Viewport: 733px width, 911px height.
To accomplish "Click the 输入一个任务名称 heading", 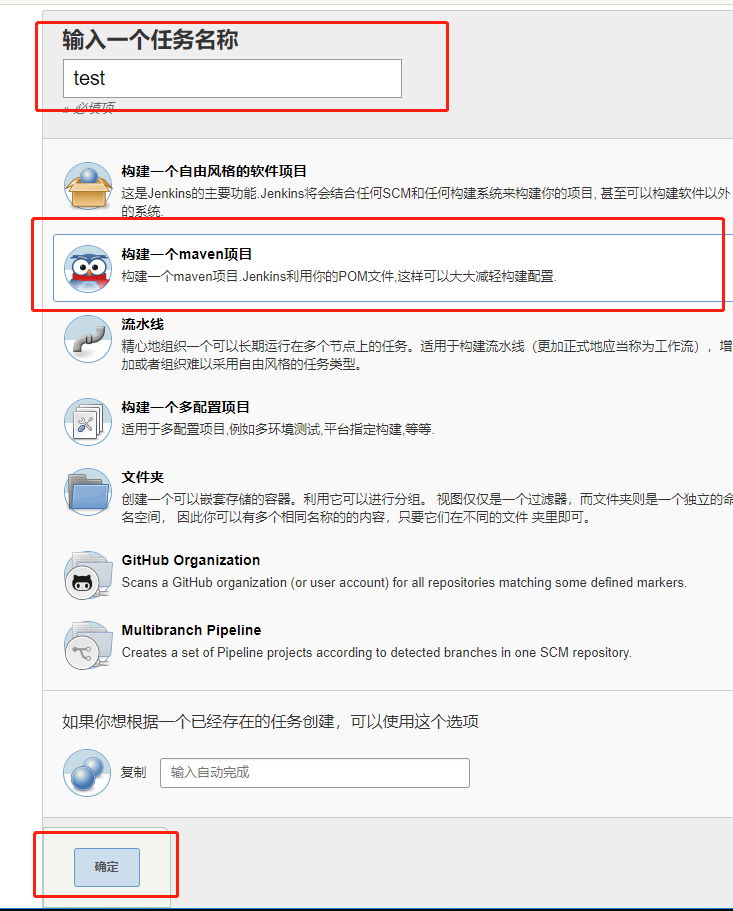I will point(150,40).
